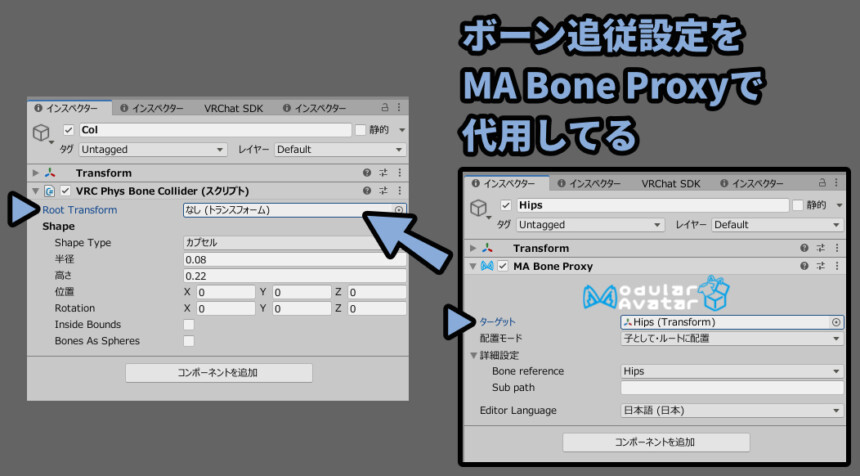The width and height of the screenshot is (860, 476).
Task: Open help for VRC Phys Bone Collider
Action: pyautogui.click(x=367, y=191)
